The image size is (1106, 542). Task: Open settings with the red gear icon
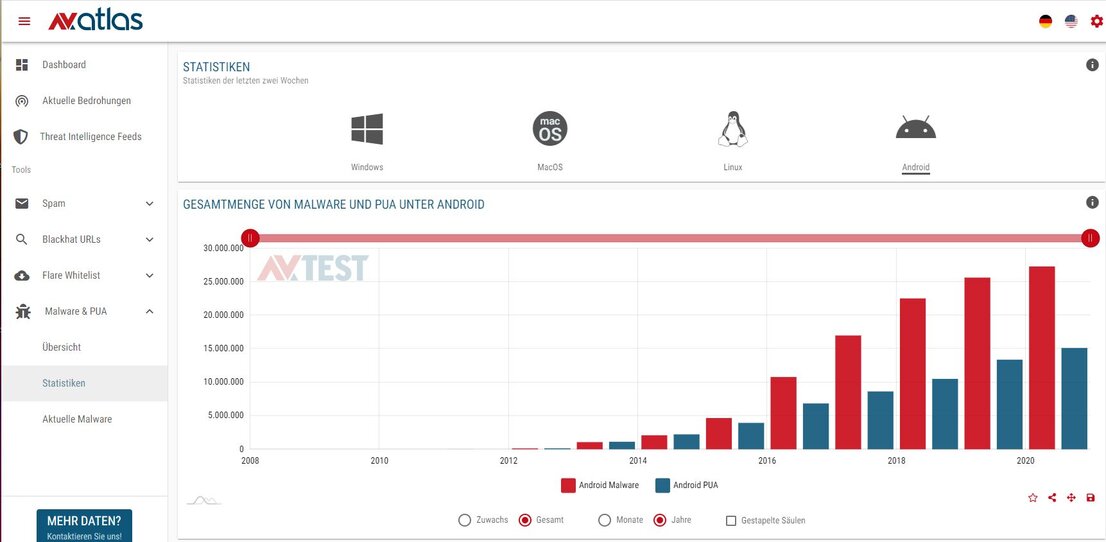(1096, 21)
